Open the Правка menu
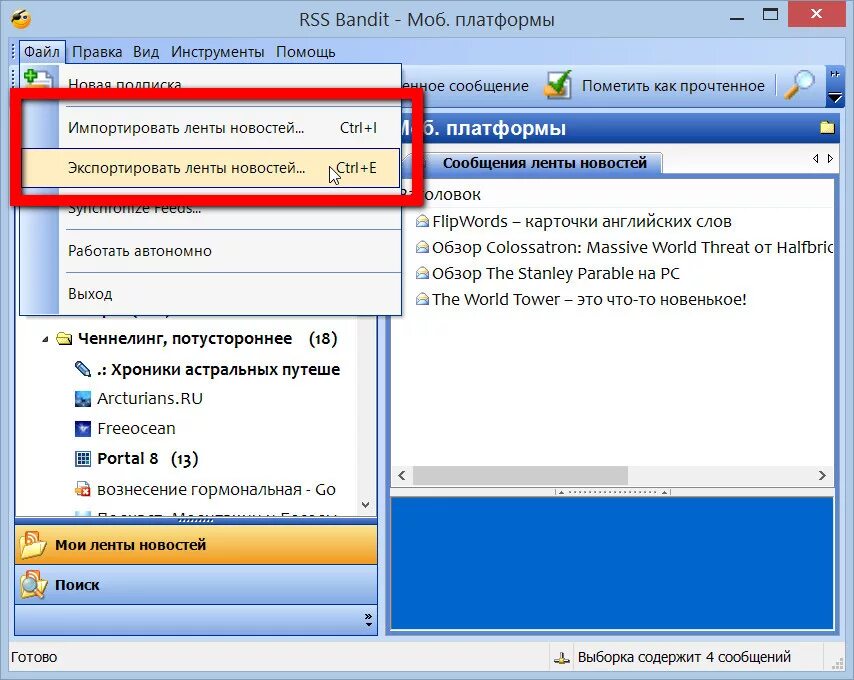 [97, 52]
